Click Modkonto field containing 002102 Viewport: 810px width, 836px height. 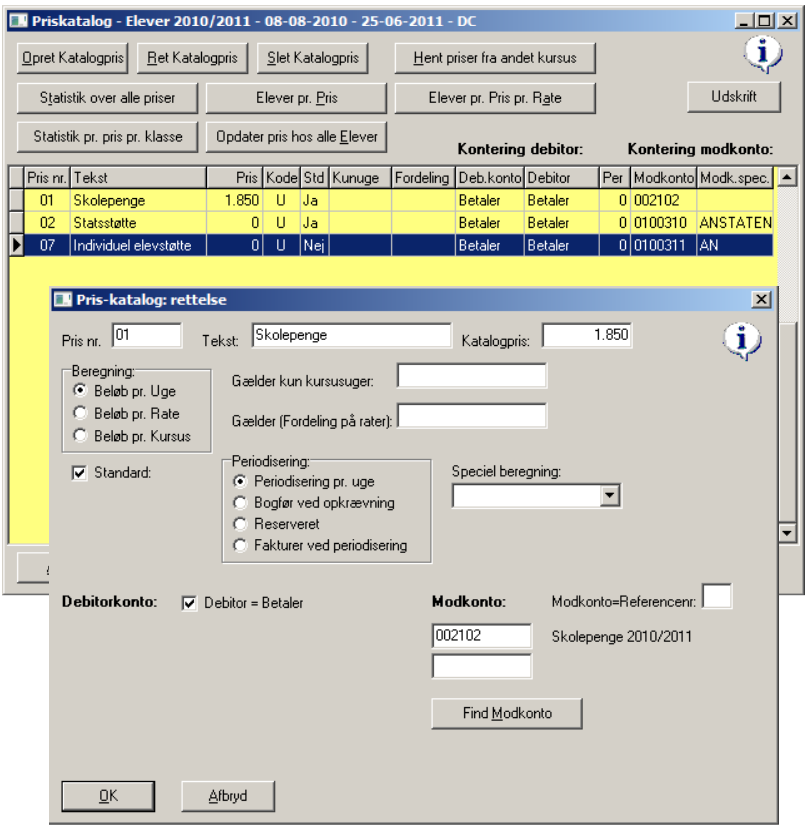point(482,636)
